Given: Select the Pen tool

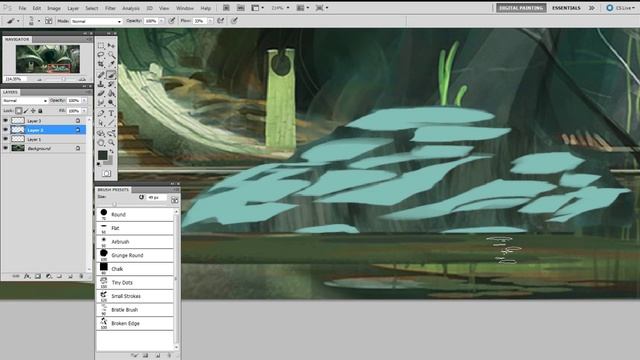Looking at the screenshot, I should (x=101, y=113).
